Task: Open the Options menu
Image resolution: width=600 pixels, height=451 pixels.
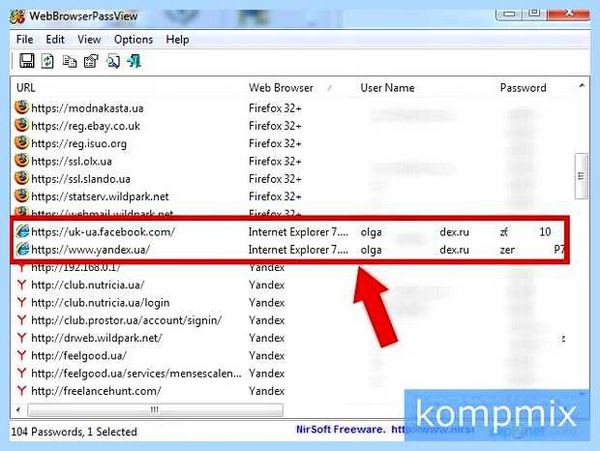Action: coord(134,39)
